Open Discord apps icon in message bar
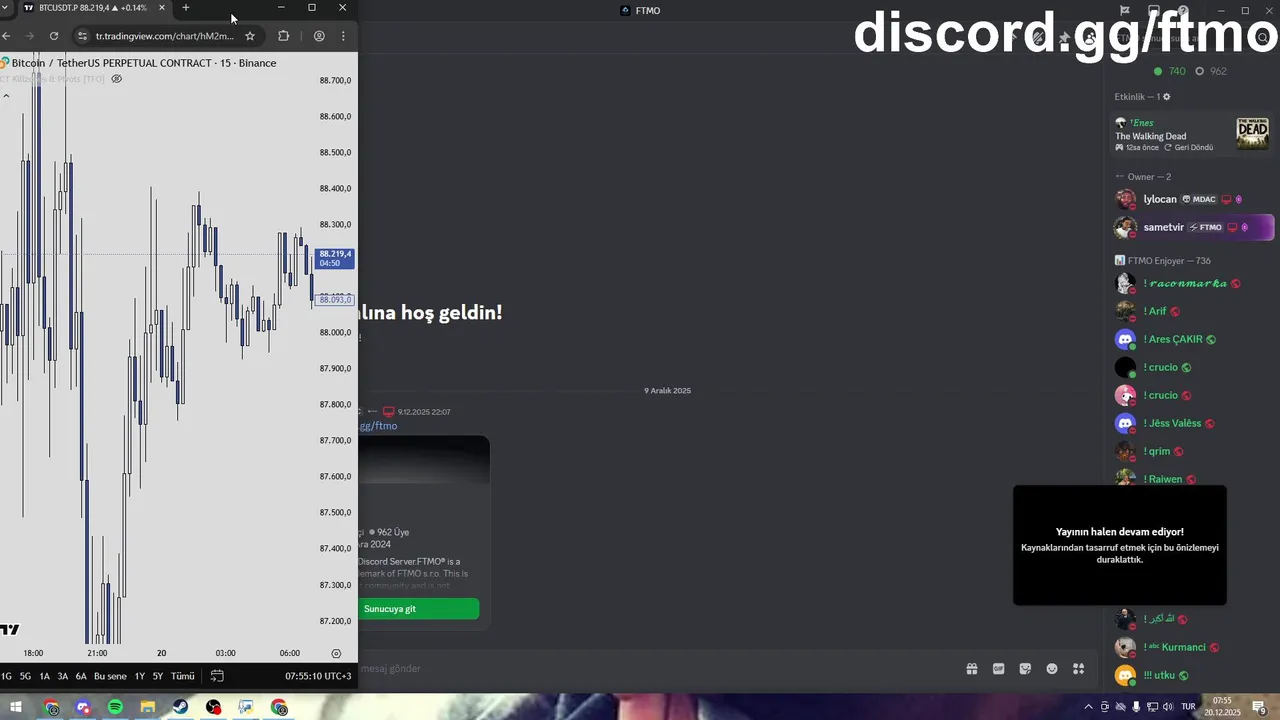Screen dimensions: 1280x720 coord(1079,669)
